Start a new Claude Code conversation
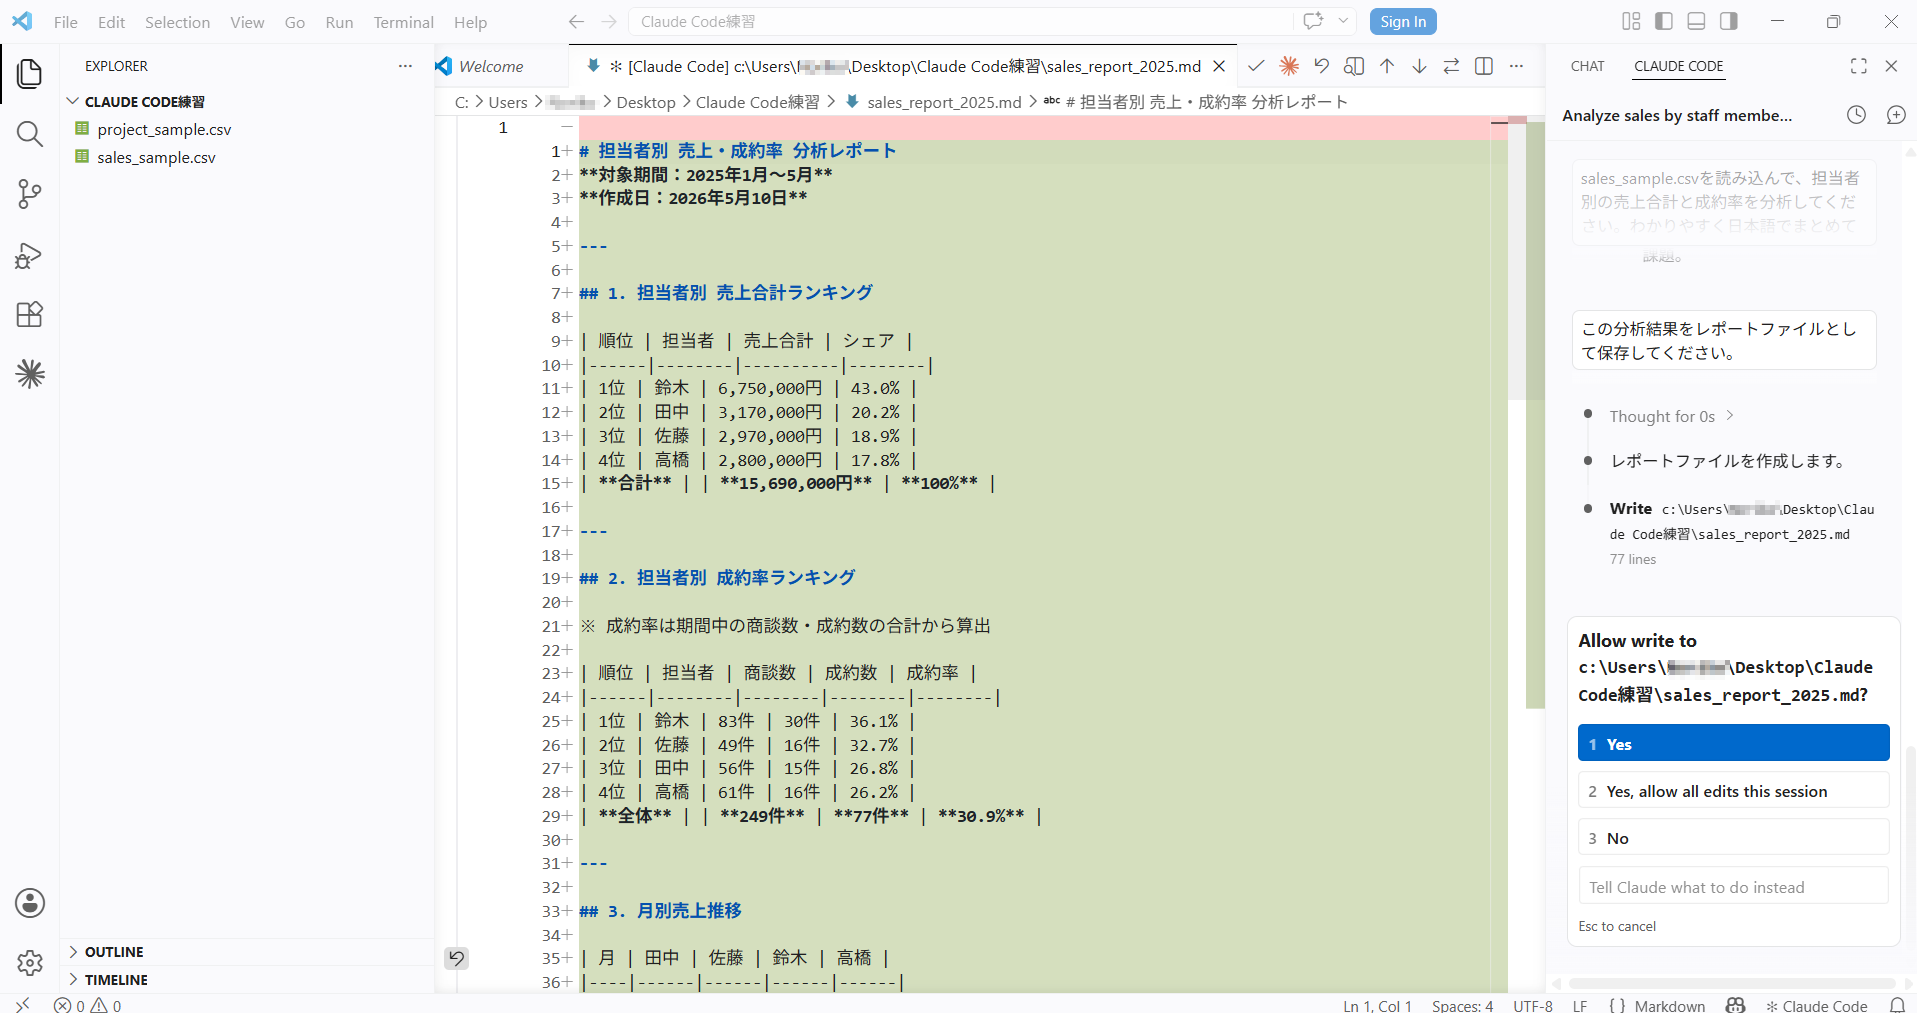 1895,115
